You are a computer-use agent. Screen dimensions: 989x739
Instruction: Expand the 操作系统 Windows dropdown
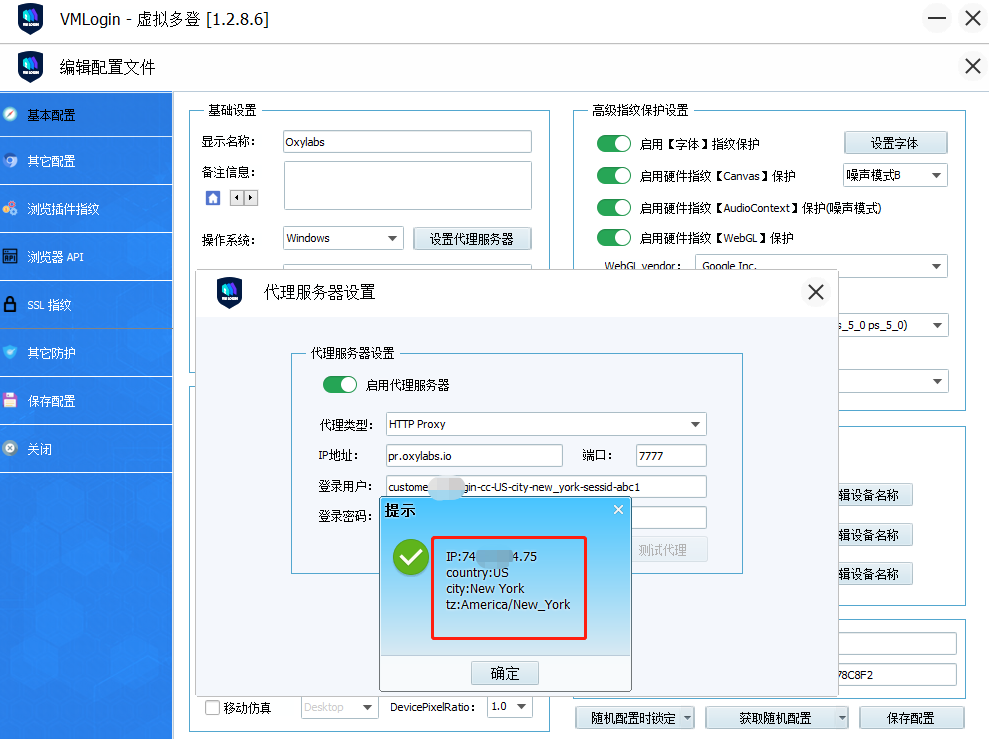pyautogui.click(x=343, y=238)
